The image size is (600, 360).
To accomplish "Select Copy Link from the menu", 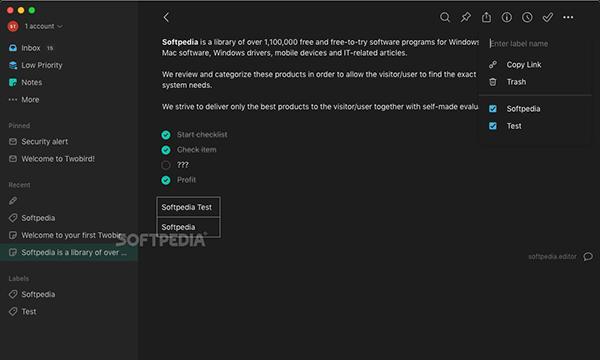I will click(x=524, y=65).
